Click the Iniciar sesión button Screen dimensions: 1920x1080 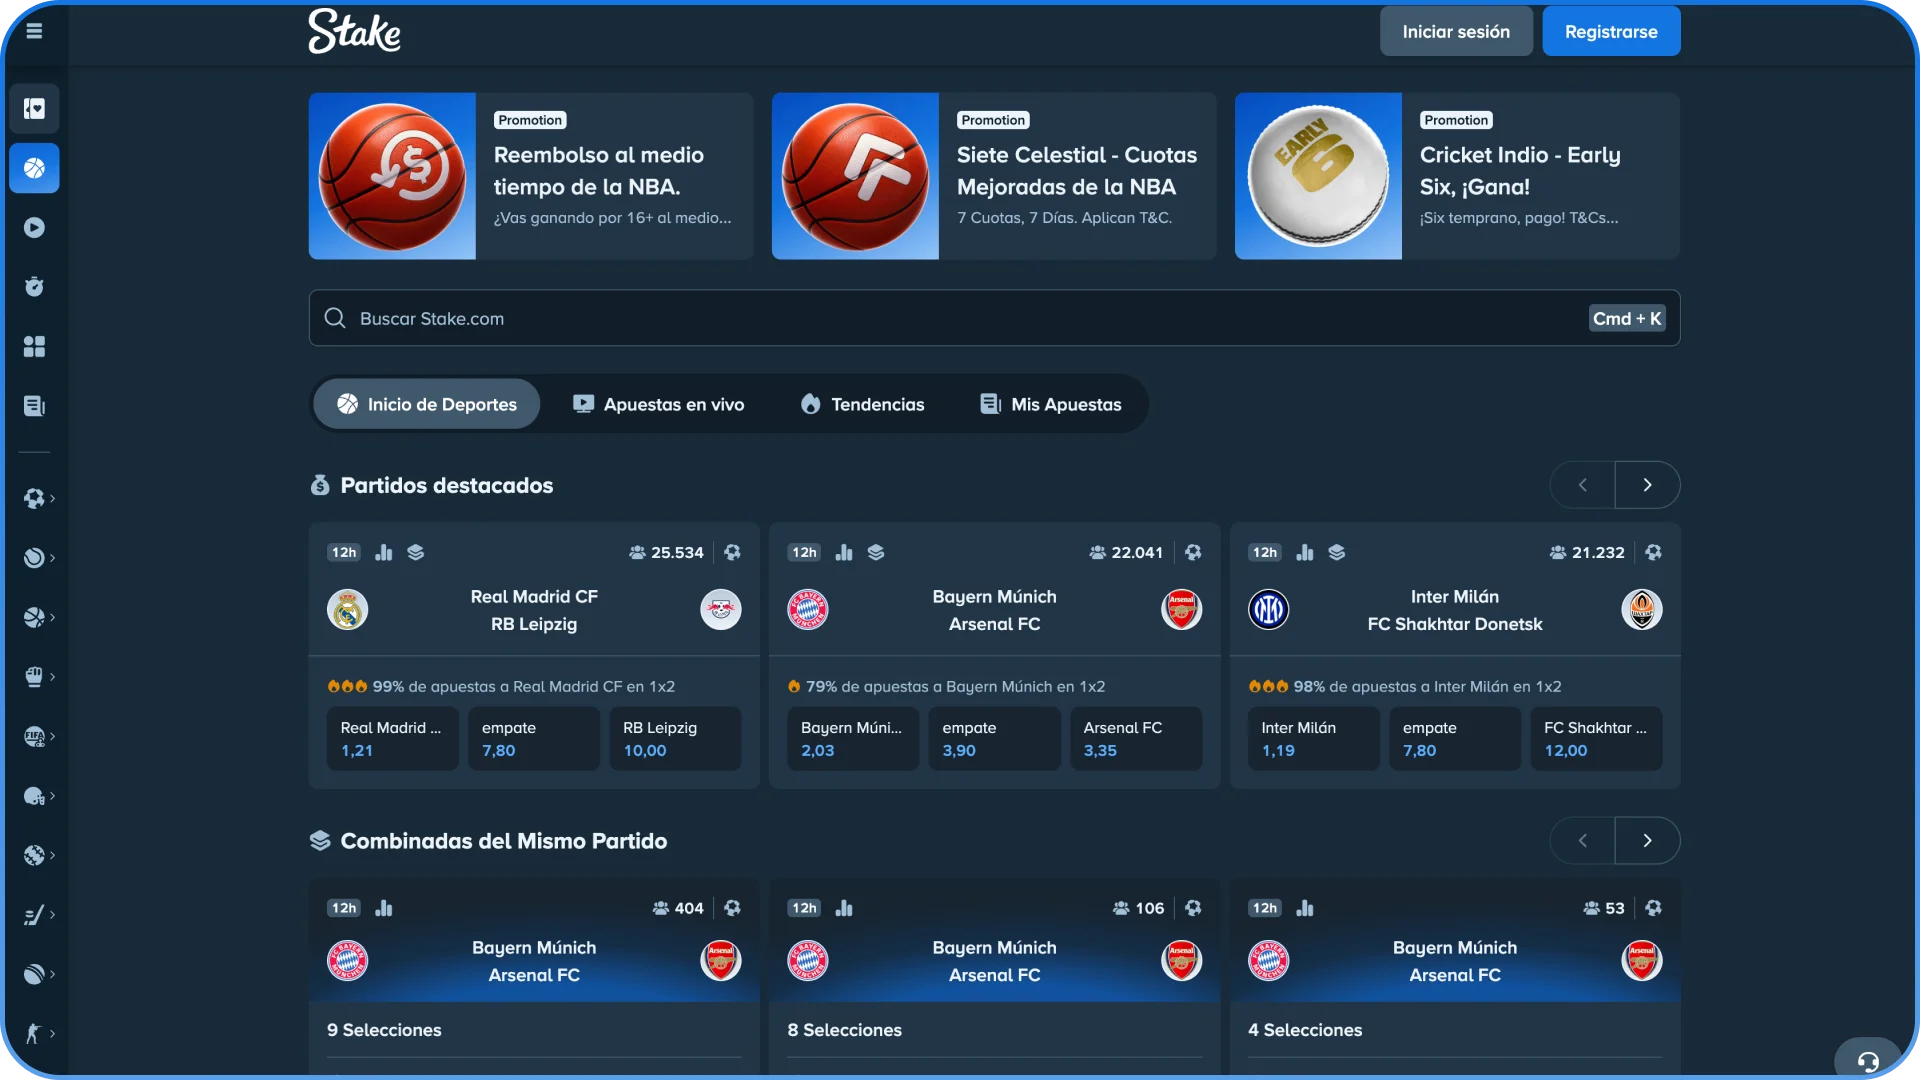[1456, 31]
